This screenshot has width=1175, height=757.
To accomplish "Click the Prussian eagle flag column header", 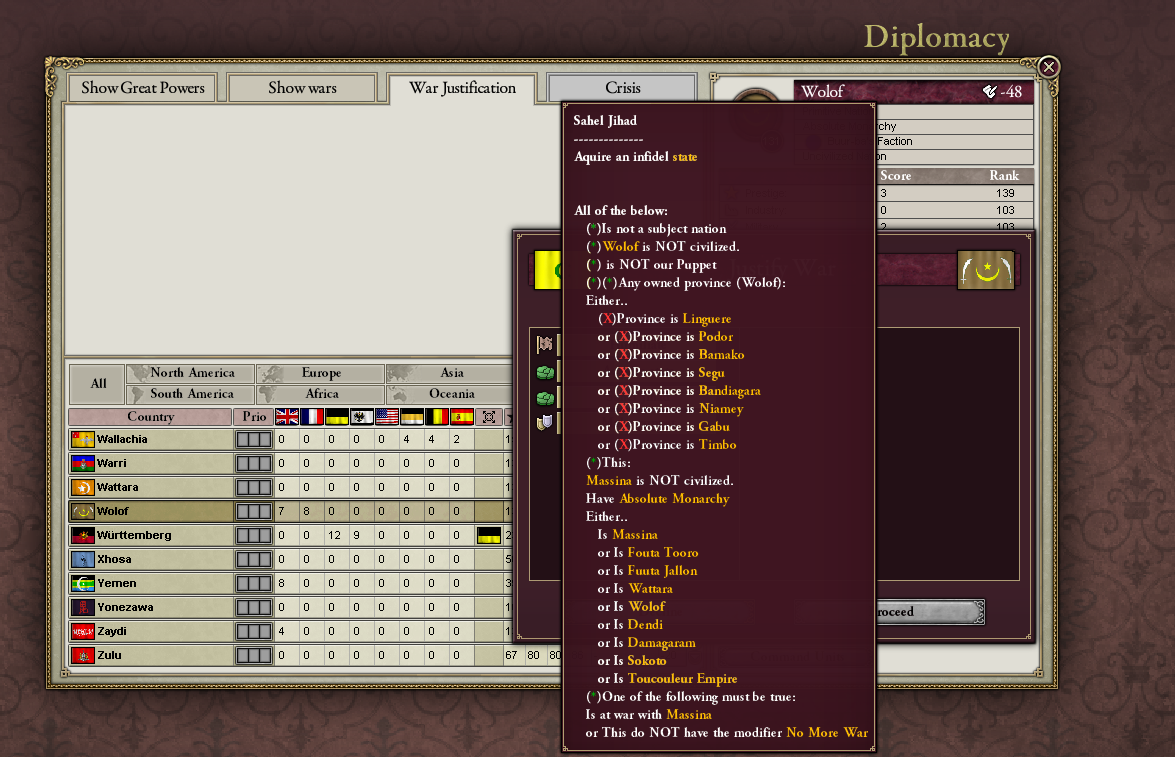I will click(x=362, y=417).
